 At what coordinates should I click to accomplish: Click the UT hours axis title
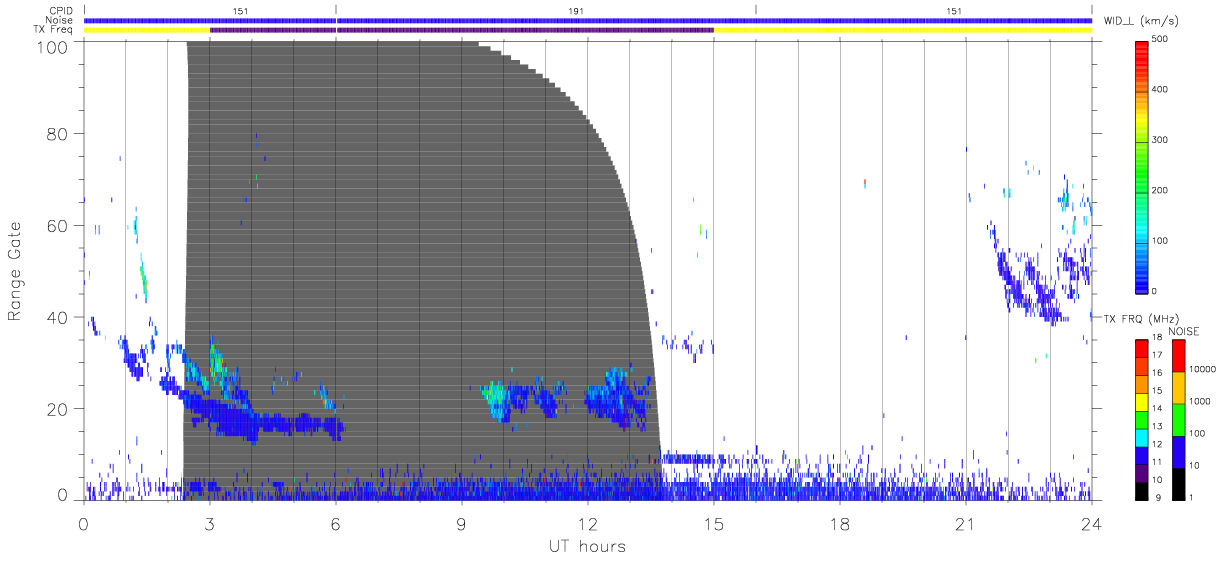point(586,546)
